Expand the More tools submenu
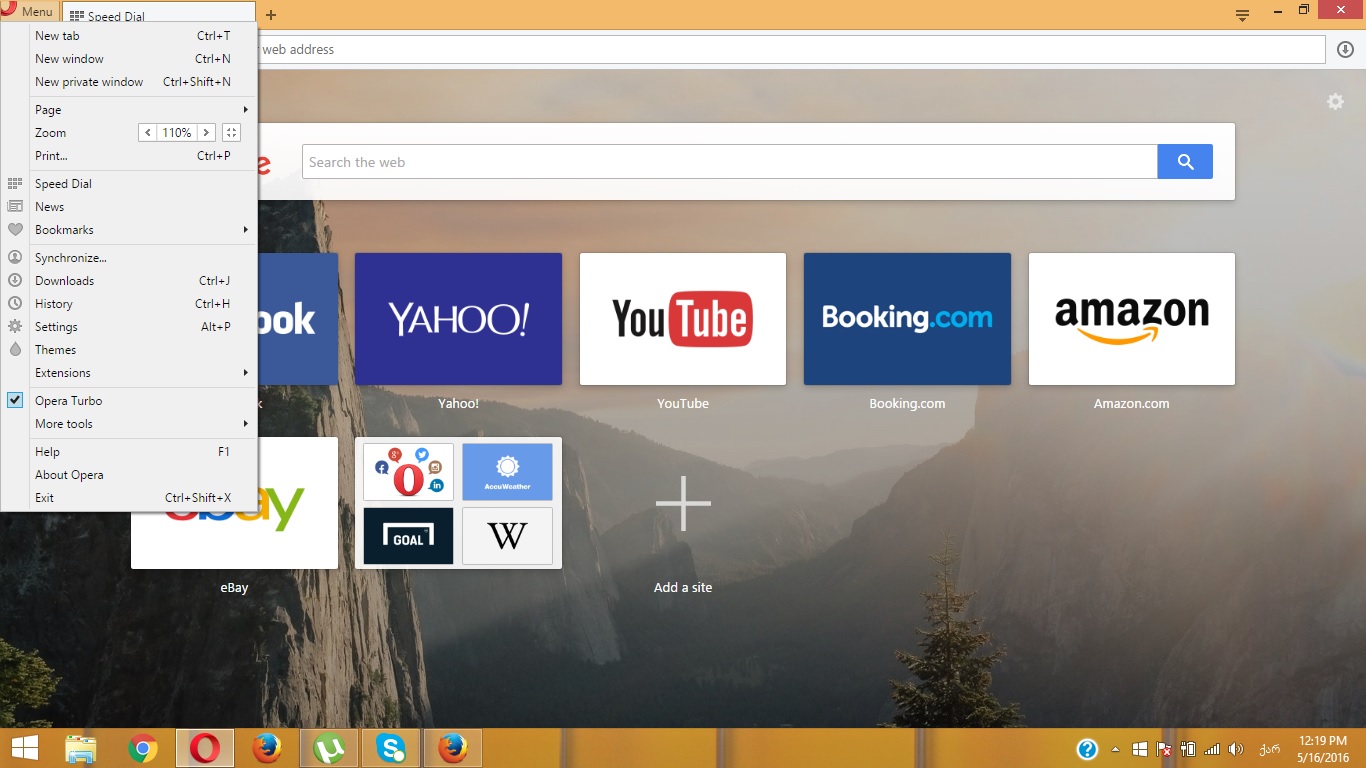The width and height of the screenshot is (1366, 768). coord(130,424)
